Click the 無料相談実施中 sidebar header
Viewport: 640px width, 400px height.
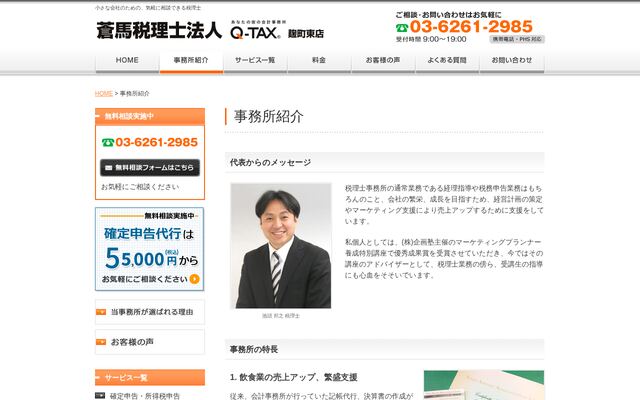(150, 116)
